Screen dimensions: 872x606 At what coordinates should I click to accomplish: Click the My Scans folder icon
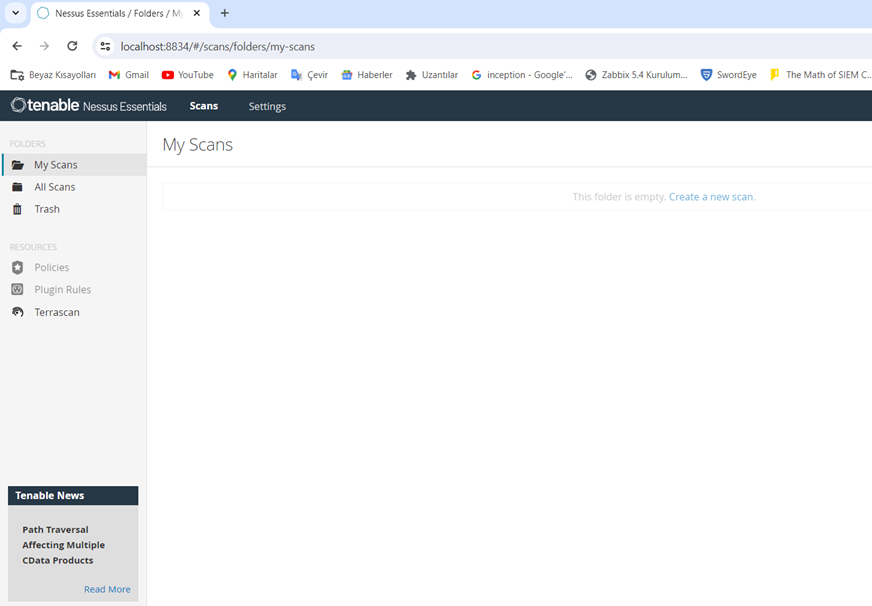(17, 165)
